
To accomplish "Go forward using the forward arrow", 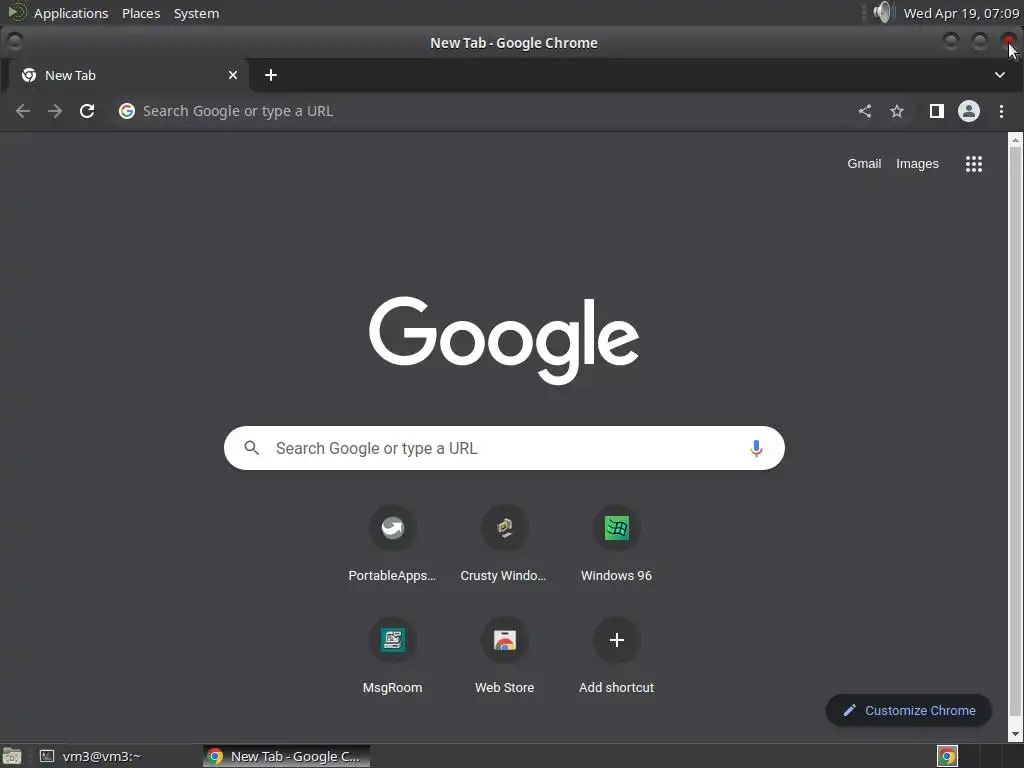I will 55,111.
